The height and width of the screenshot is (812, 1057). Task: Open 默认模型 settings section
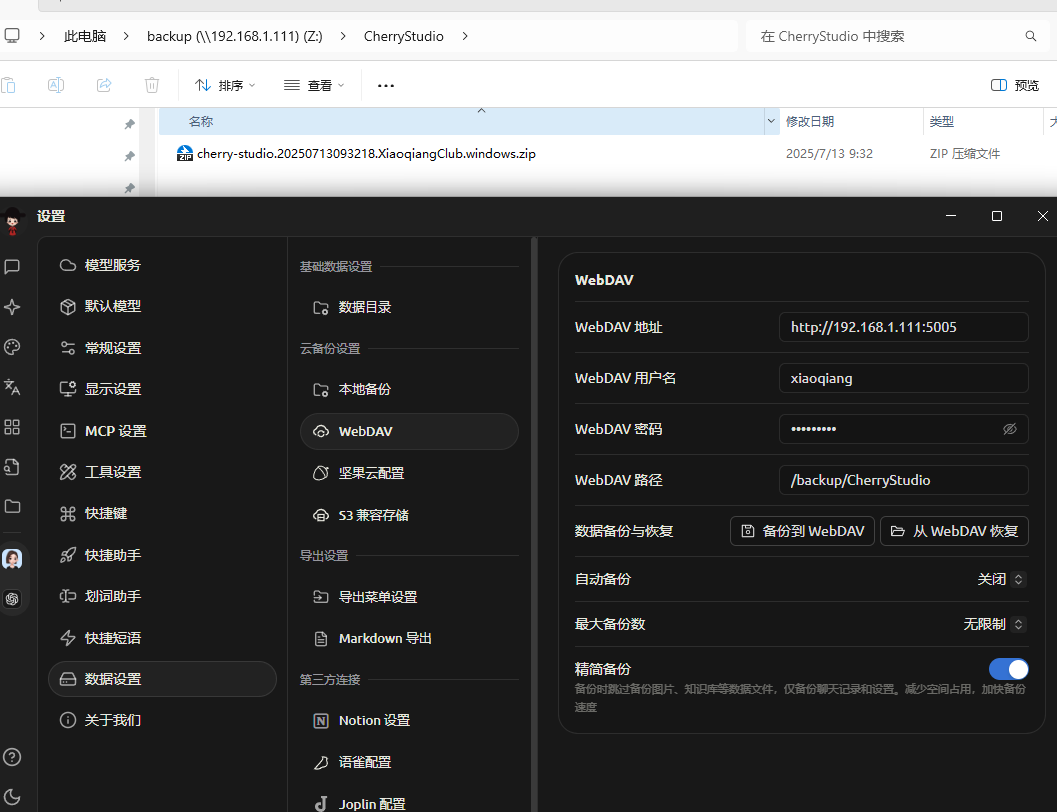pos(162,307)
